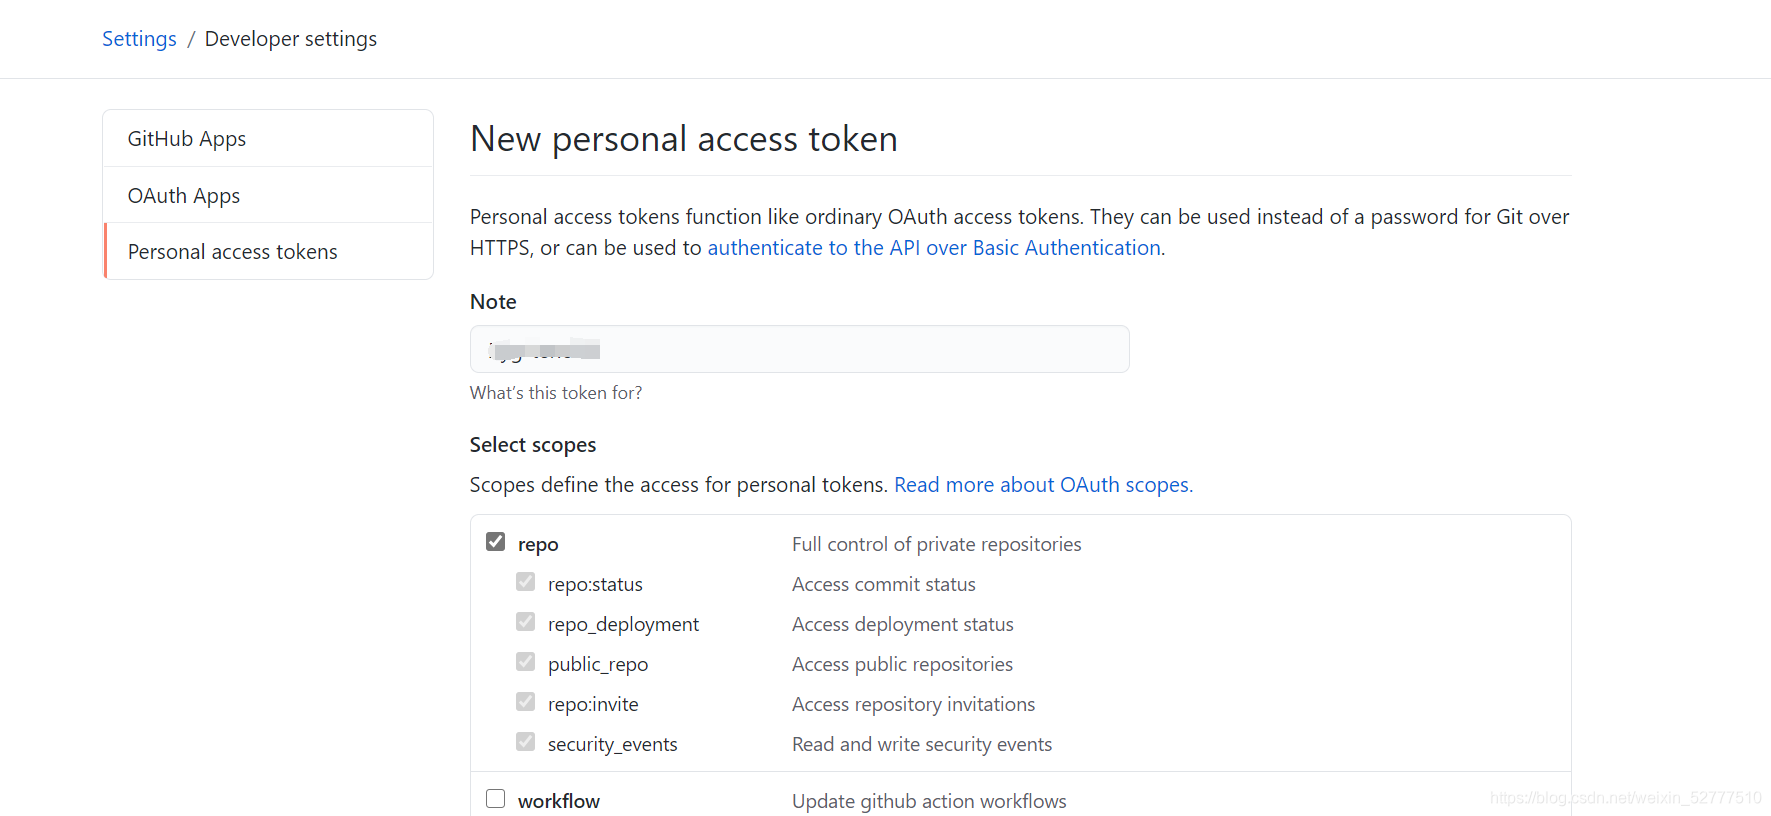
Task: Toggle the security_events checkbox
Action: (x=526, y=742)
